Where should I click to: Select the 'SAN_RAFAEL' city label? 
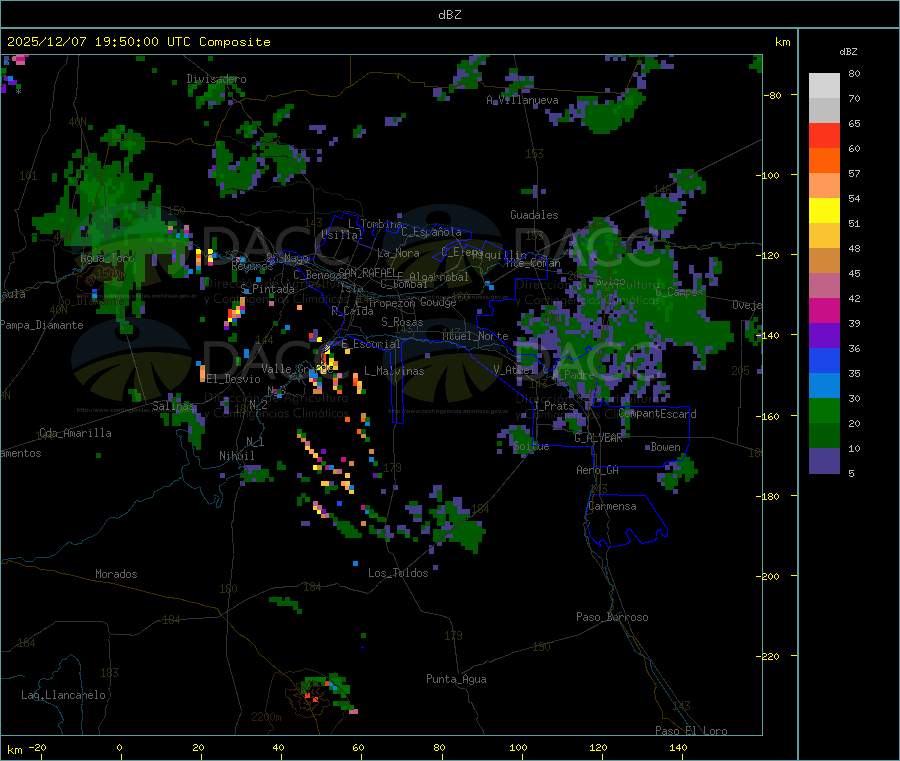pyautogui.click(x=367, y=272)
